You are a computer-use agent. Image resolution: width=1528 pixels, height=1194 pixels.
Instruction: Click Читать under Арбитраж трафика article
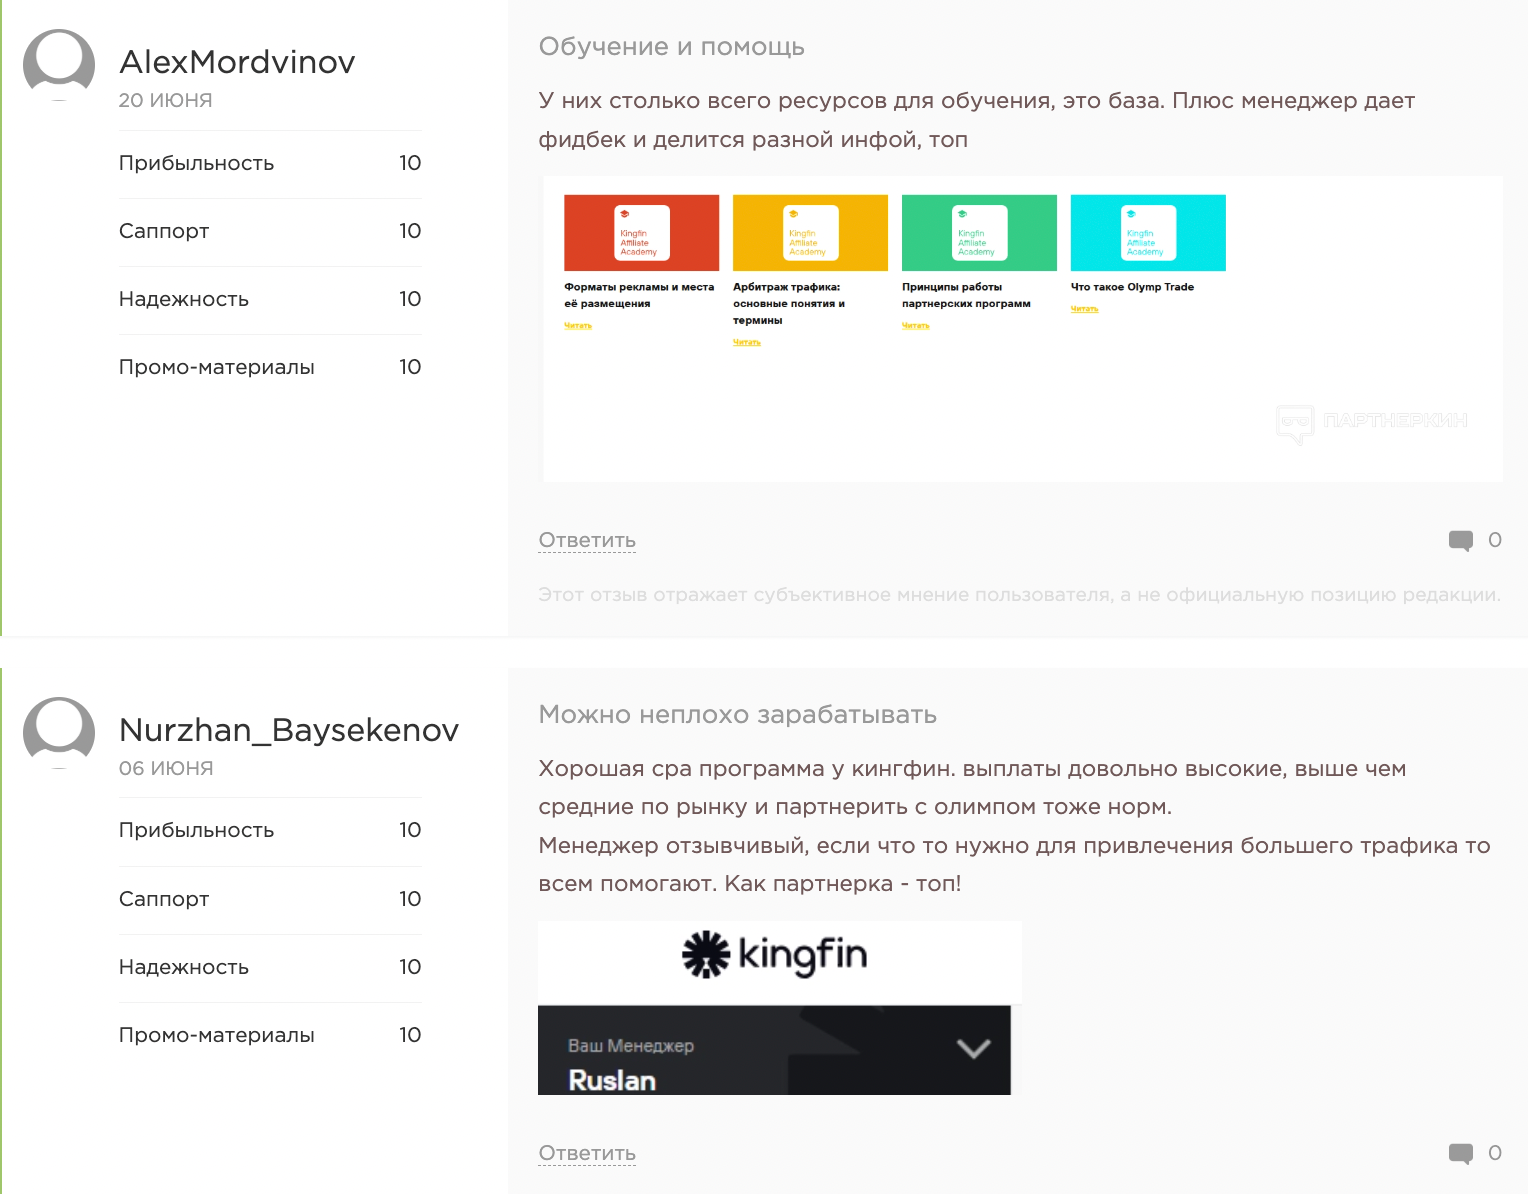tap(747, 342)
